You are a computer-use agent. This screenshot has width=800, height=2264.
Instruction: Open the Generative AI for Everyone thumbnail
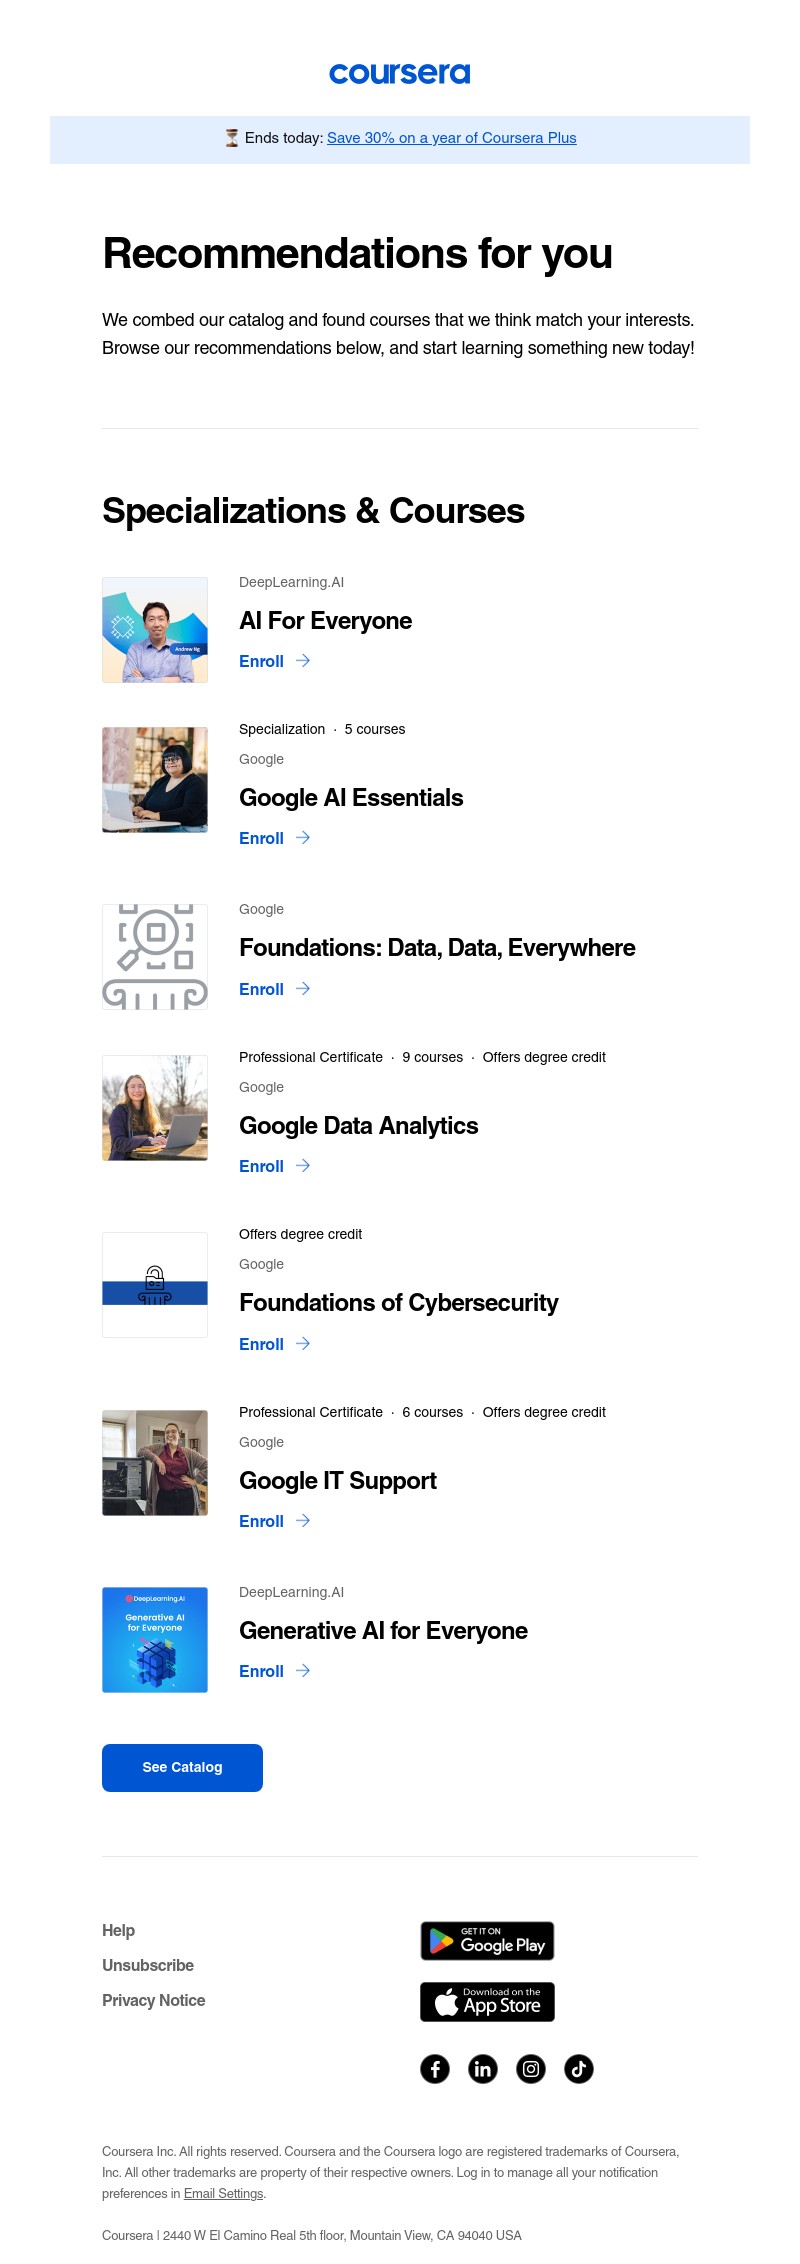[155, 1640]
